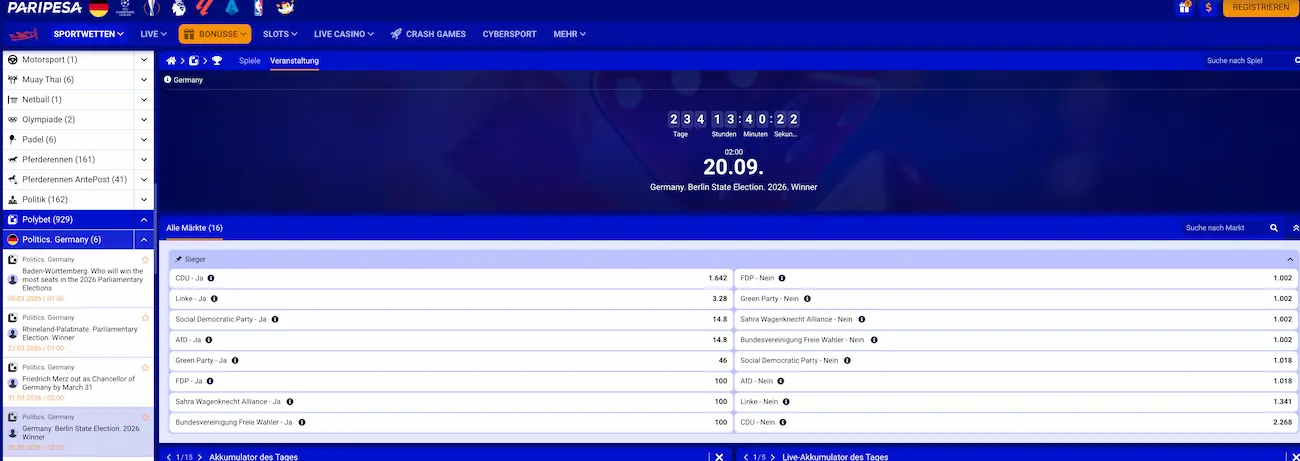Open the Europa League trophy shortcut icon
The height and width of the screenshot is (461, 1300).
pyautogui.click(x=151, y=8)
